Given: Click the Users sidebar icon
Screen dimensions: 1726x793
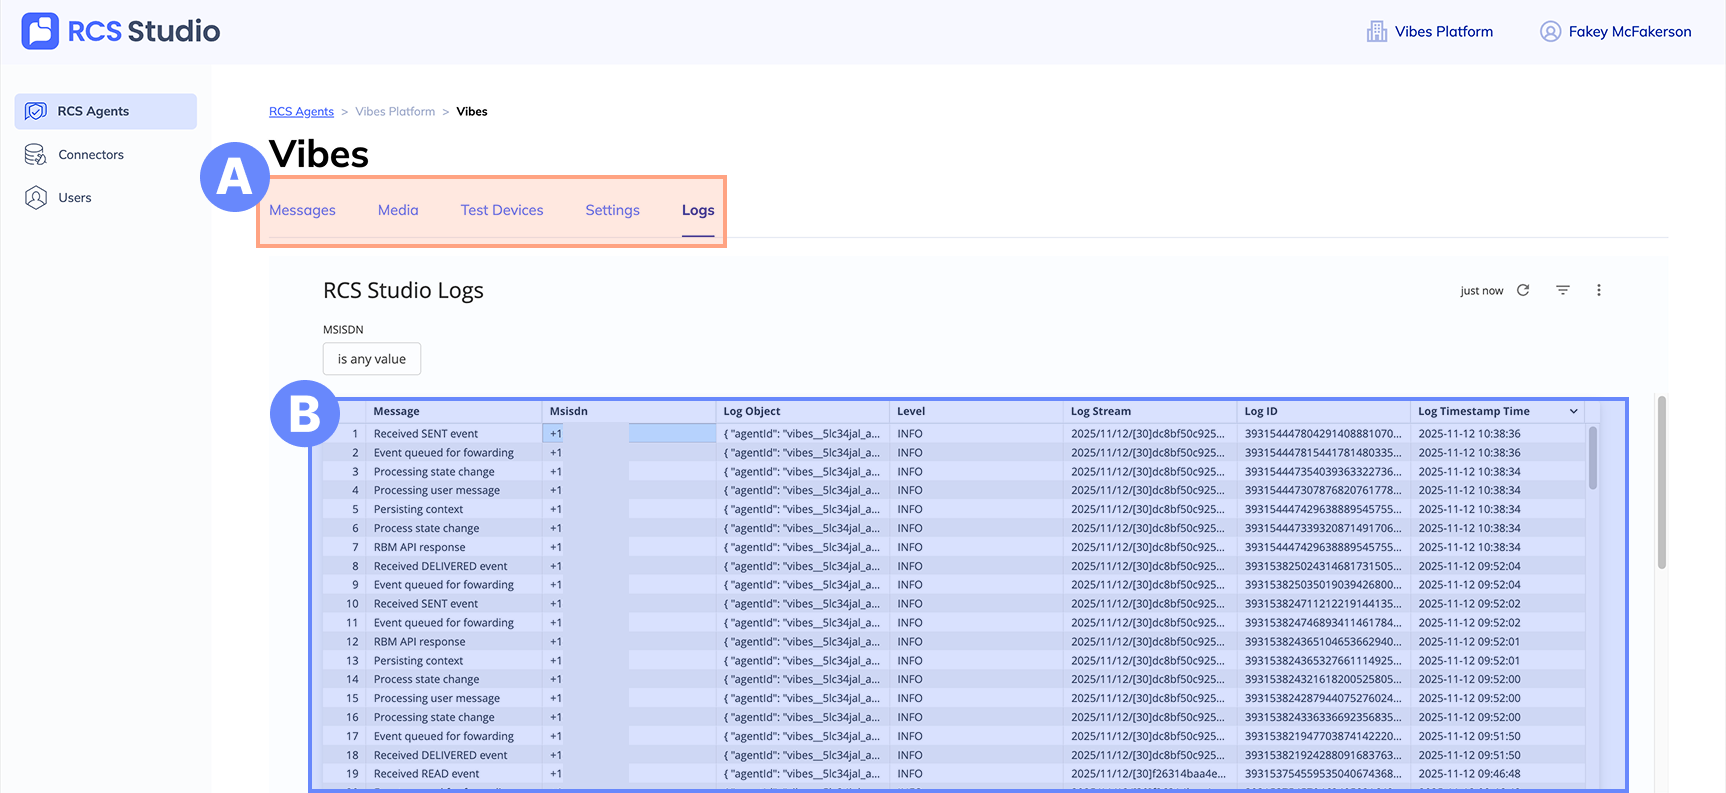Looking at the screenshot, I should click(x=36, y=197).
